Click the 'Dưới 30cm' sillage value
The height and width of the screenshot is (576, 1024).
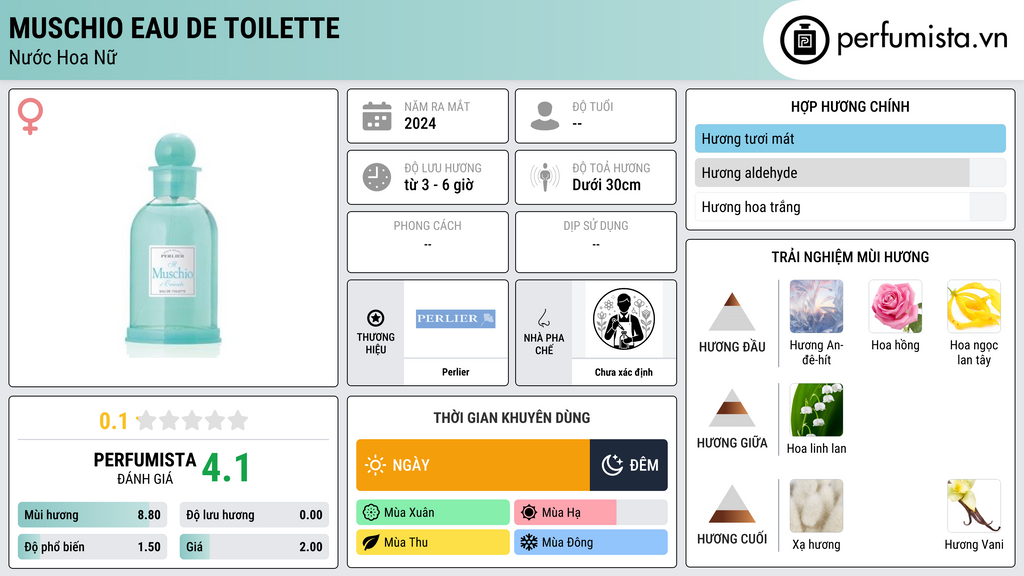point(607,185)
